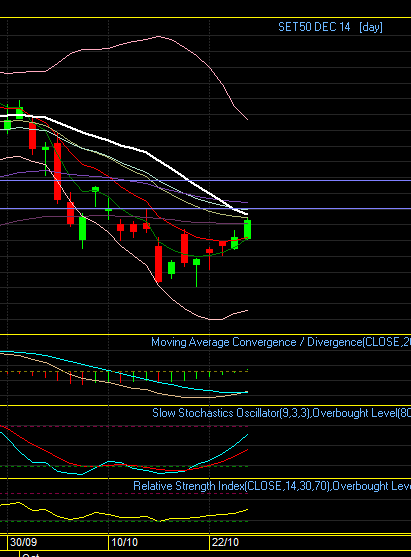Select the Moving Average Convergence / Divergence label
The height and width of the screenshot is (557, 411).
[256, 342]
